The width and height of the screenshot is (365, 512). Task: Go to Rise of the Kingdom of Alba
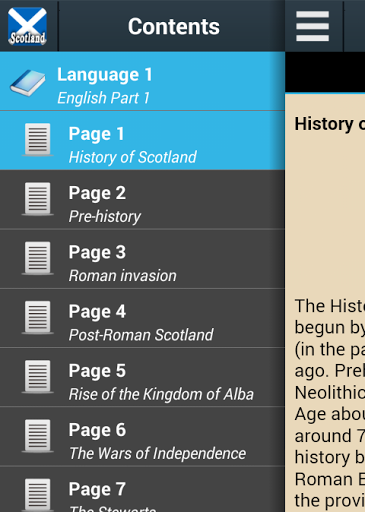coord(142,377)
